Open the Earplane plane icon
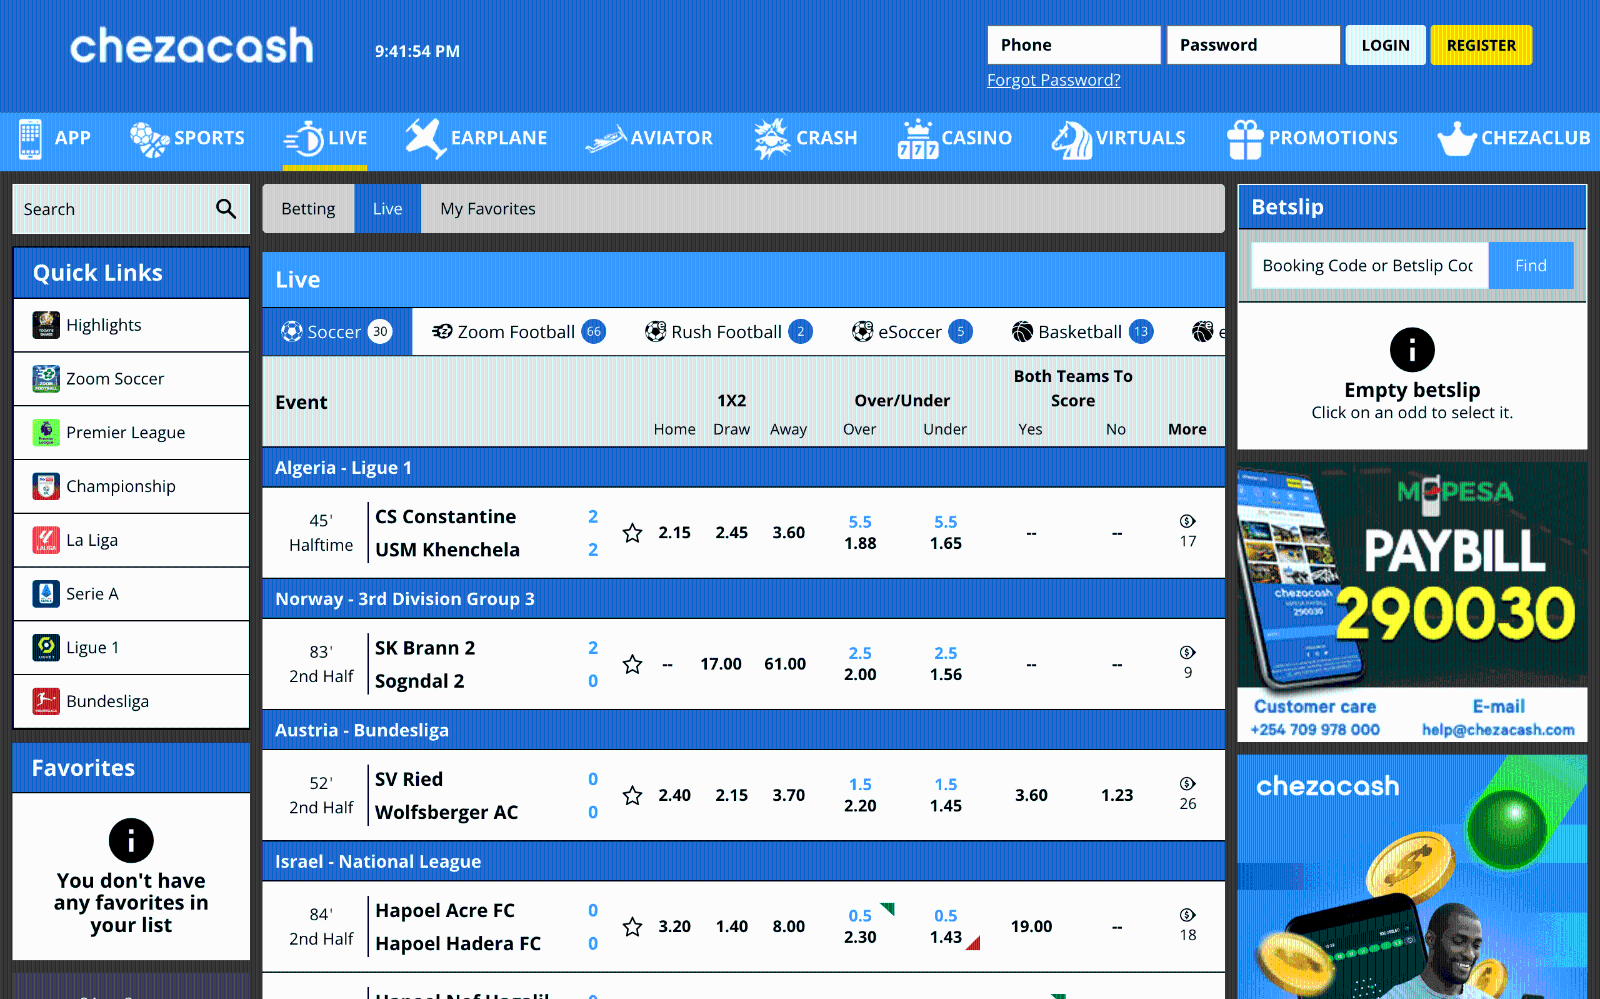This screenshot has width=1600, height=999. coord(425,138)
